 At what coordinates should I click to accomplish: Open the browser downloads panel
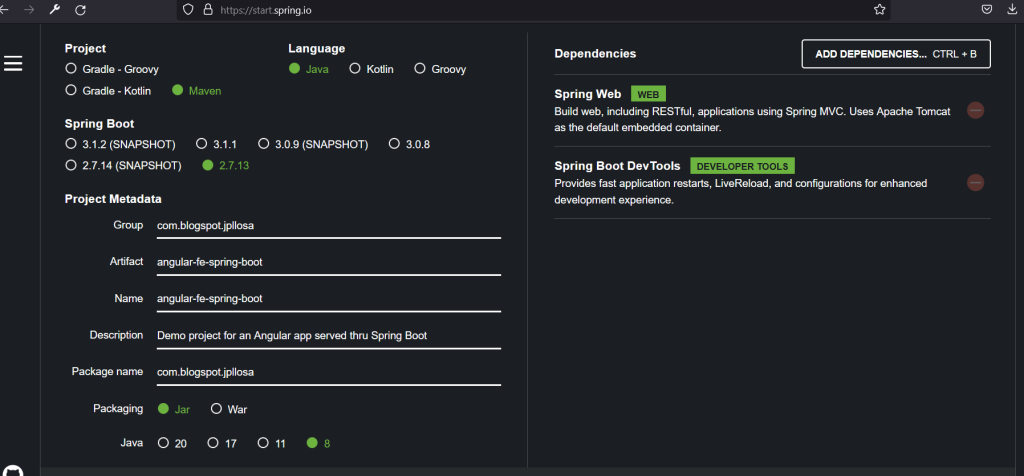(x=1014, y=9)
